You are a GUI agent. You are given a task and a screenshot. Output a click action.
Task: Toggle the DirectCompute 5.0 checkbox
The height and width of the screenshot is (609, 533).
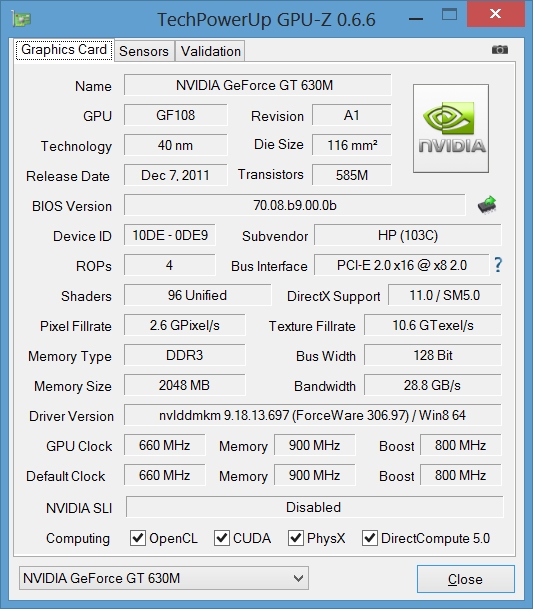pos(369,538)
